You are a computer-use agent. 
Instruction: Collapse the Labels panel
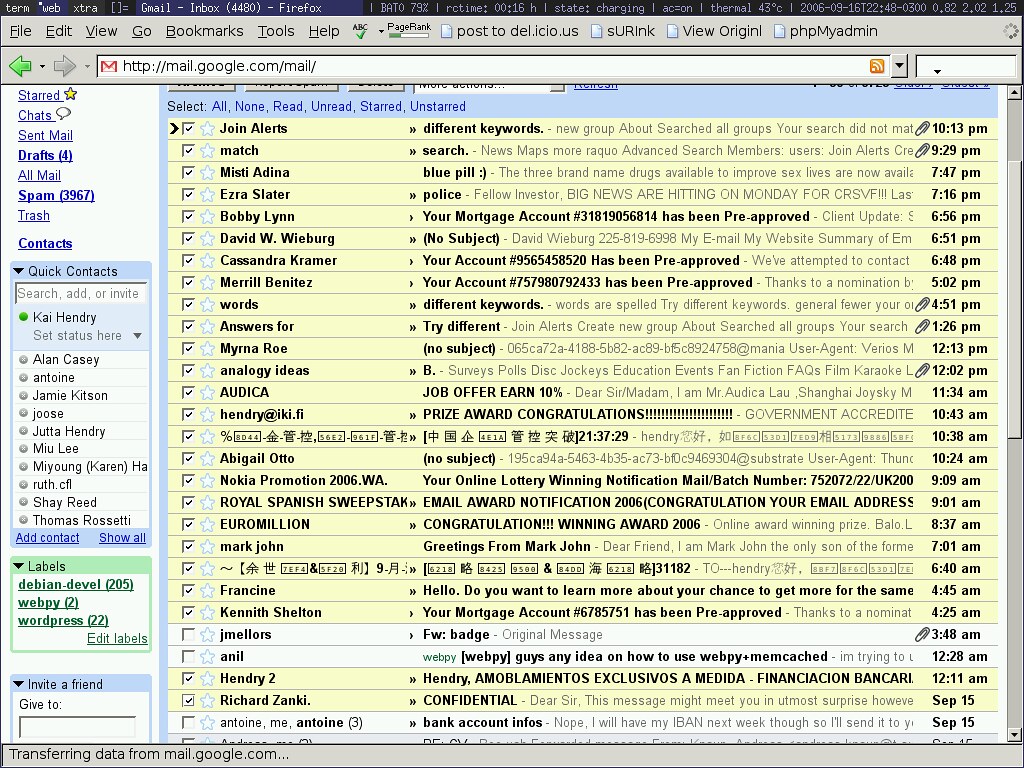point(18,566)
